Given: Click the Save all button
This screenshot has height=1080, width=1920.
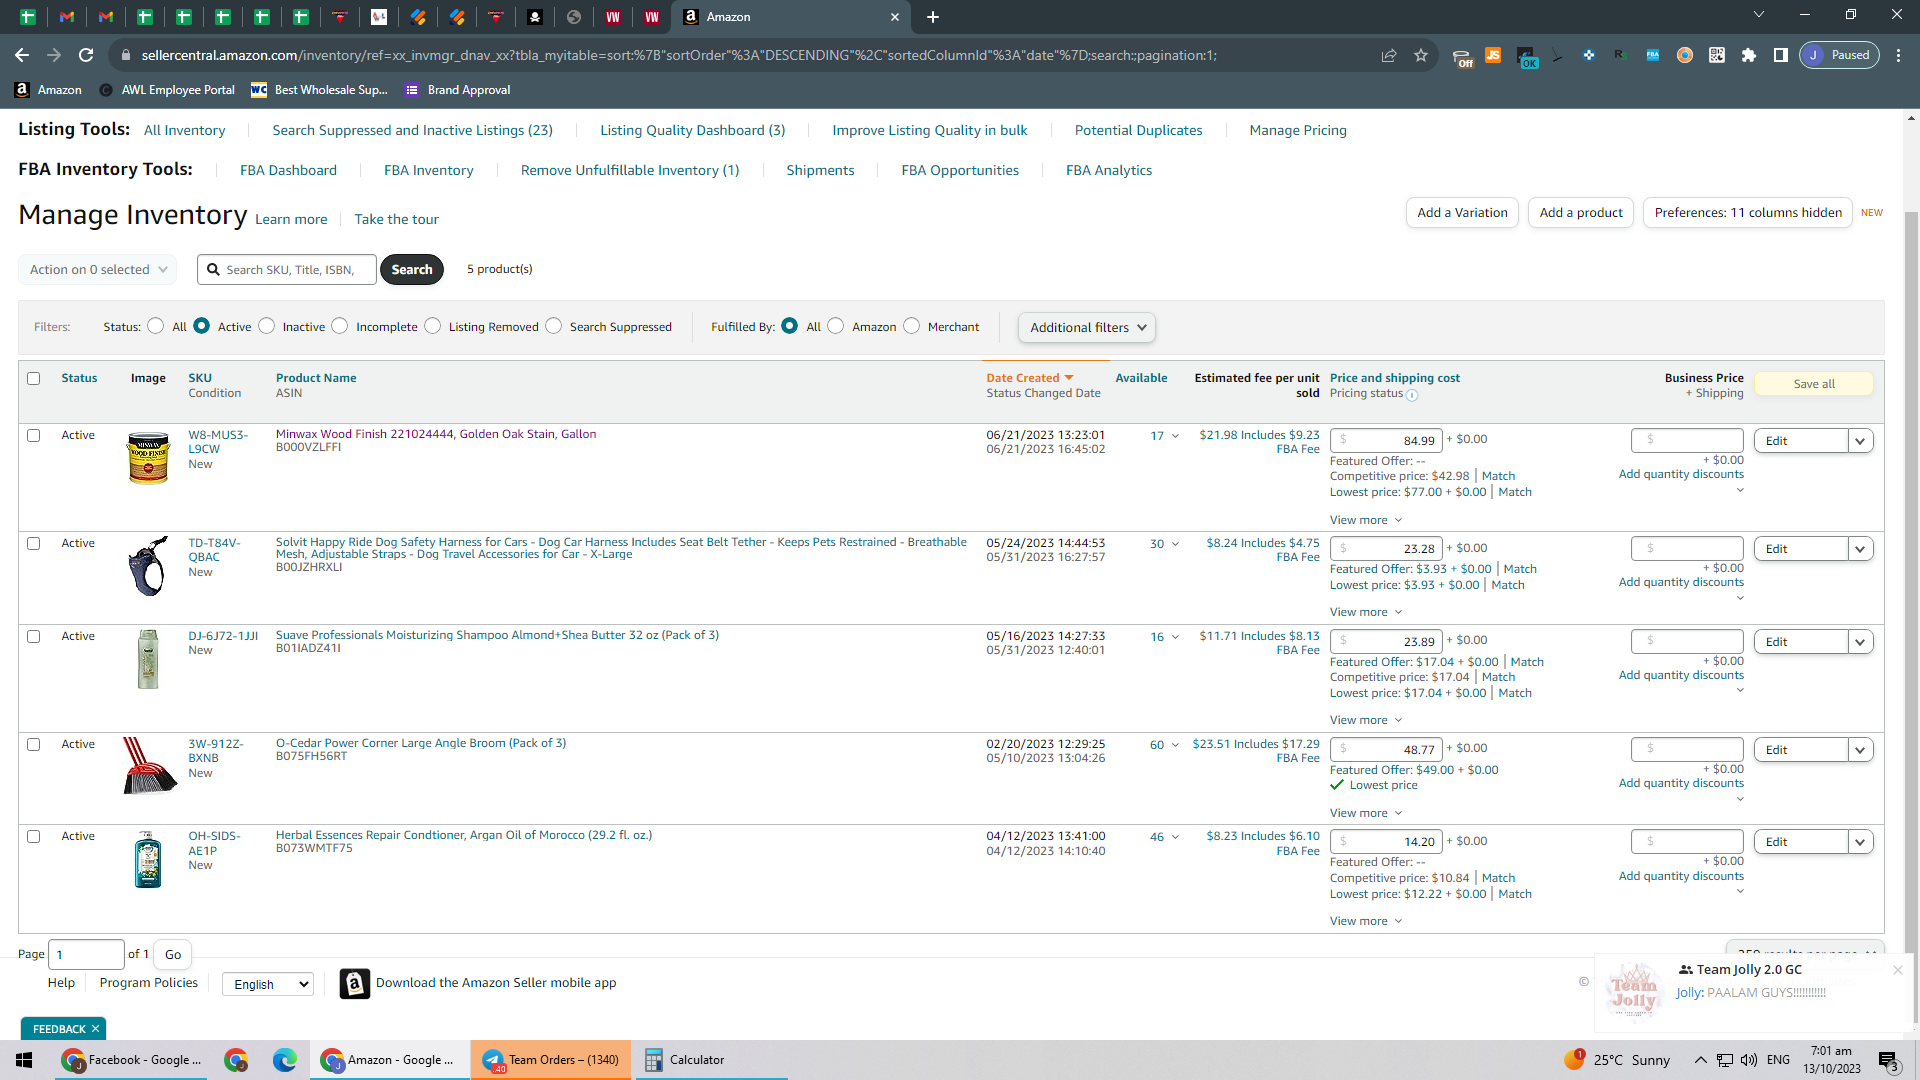Looking at the screenshot, I should point(1814,384).
